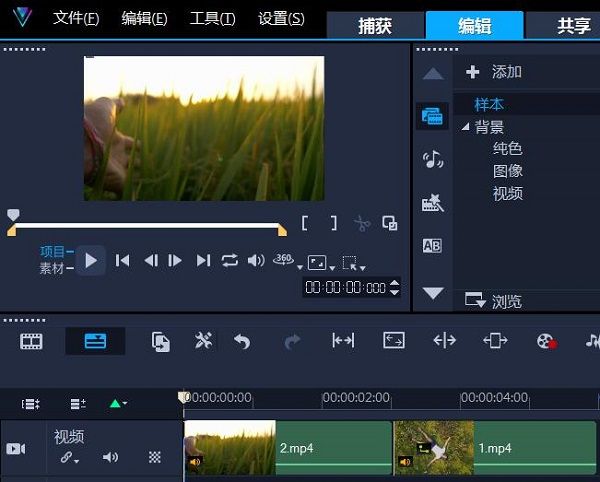Open the 设置(S) menu
Image resolution: width=600 pixels, height=482 pixels.
click(x=281, y=18)
